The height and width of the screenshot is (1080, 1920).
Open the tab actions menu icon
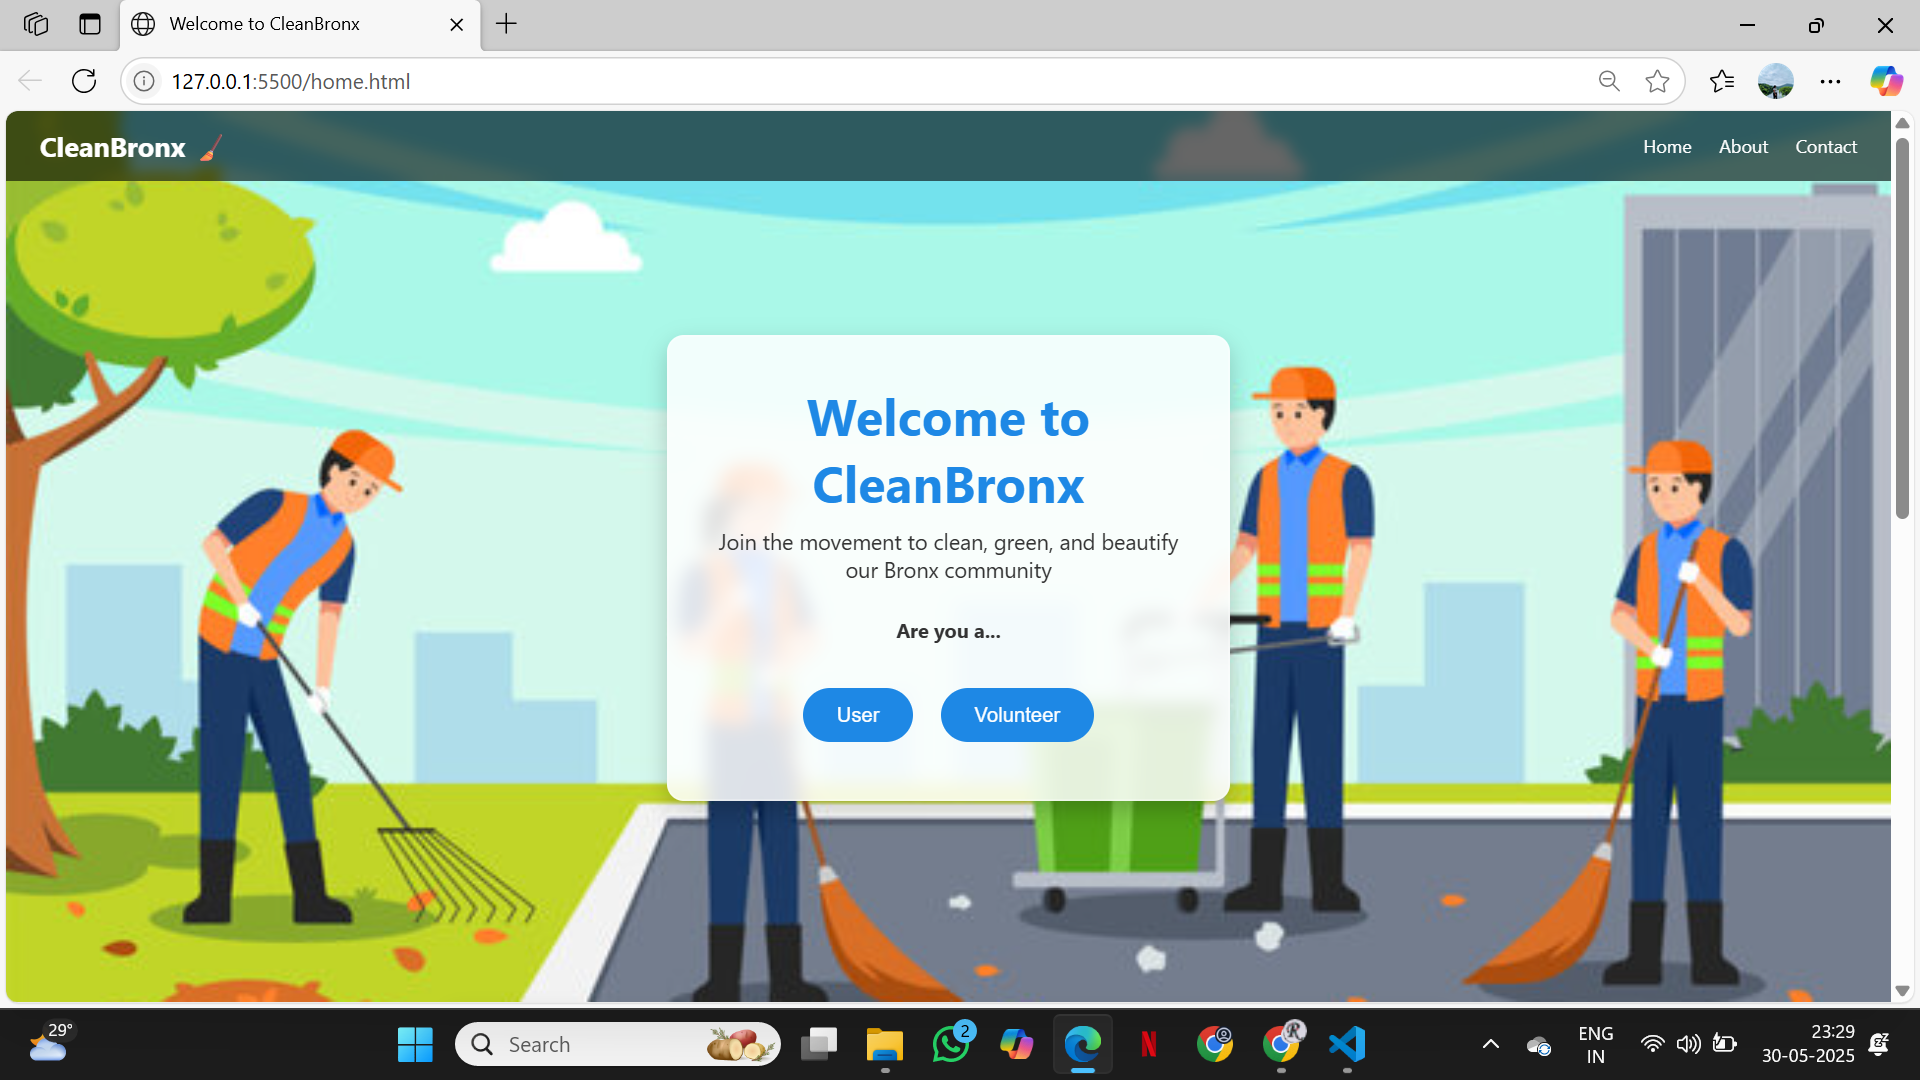[x=90, y=24]
